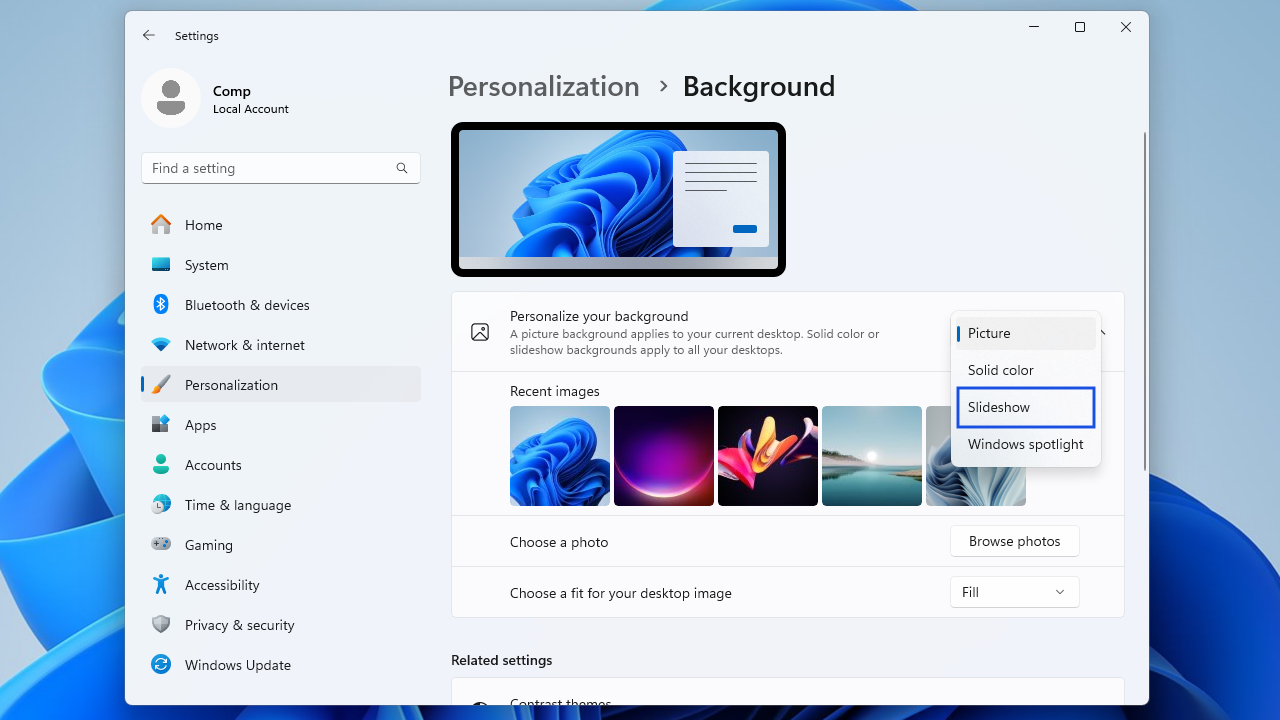Click the Privacy & security shield icon
Screen dimensions: 1280x720
pos(161,625)
